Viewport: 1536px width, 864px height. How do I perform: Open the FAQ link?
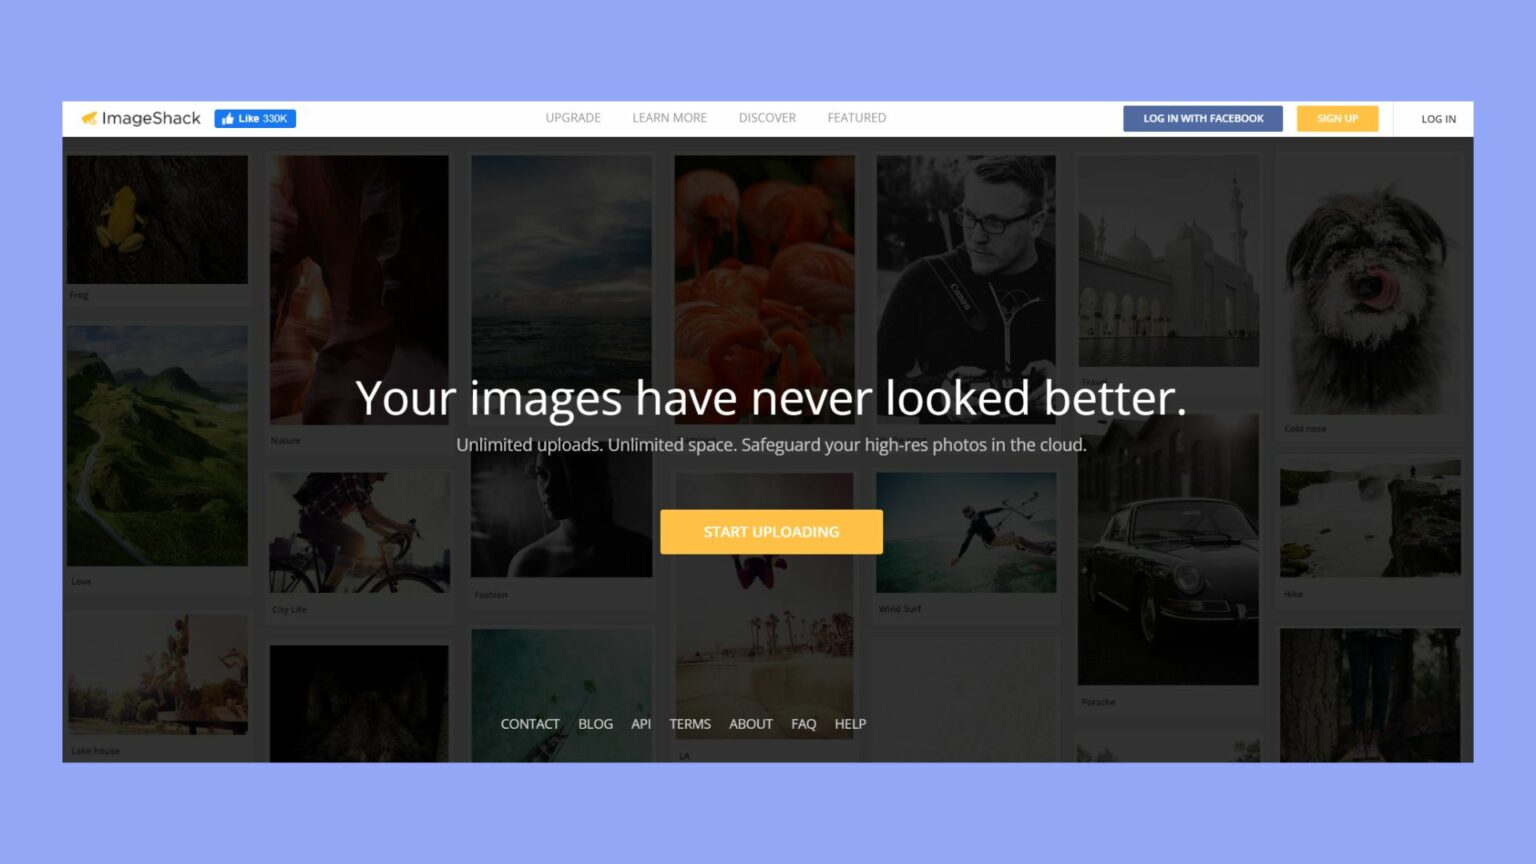[x=804, y=723]
